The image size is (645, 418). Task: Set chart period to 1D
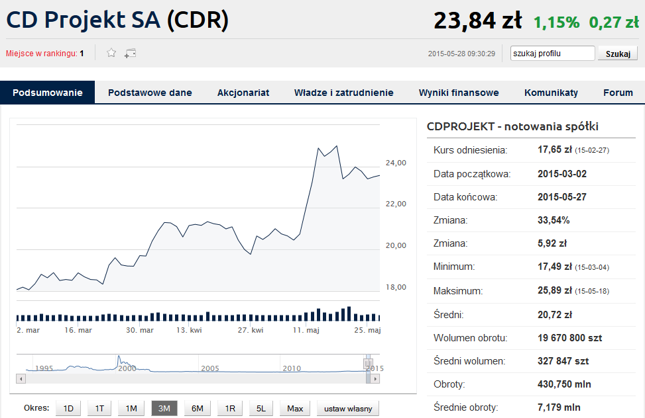click(x=68, y=409)
